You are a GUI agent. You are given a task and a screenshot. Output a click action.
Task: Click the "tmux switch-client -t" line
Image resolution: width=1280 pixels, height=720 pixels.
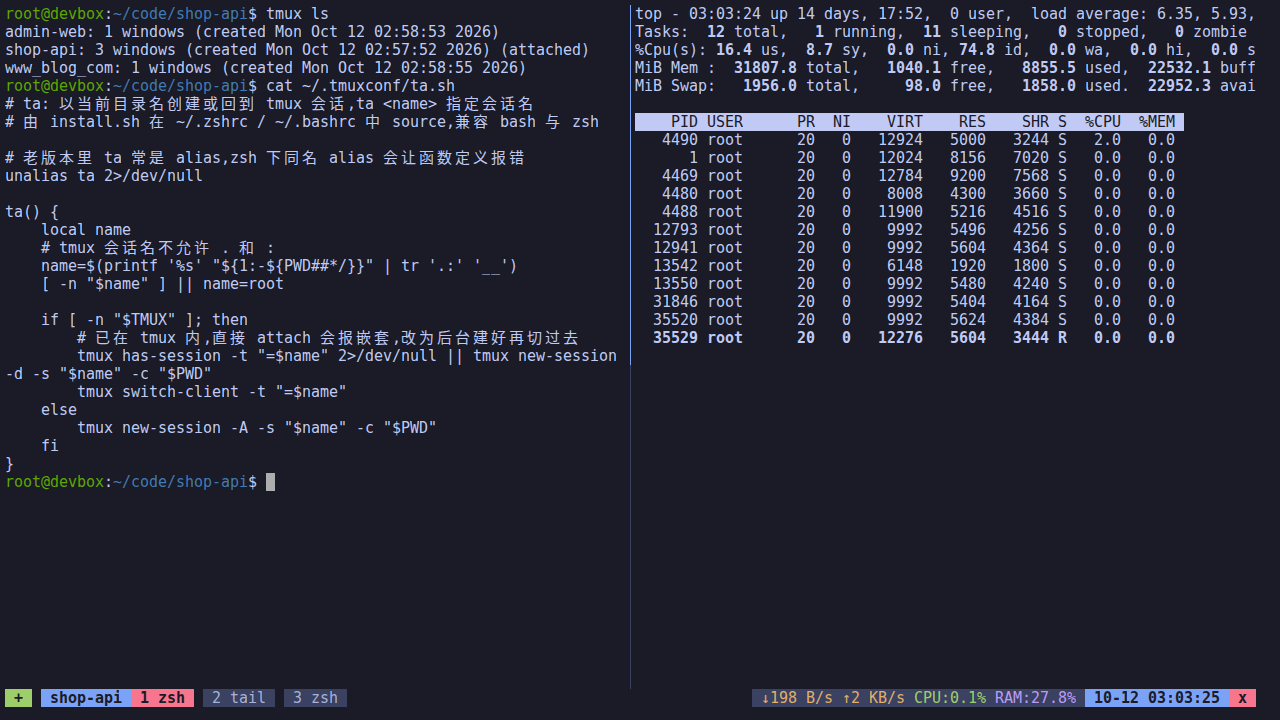212,392
